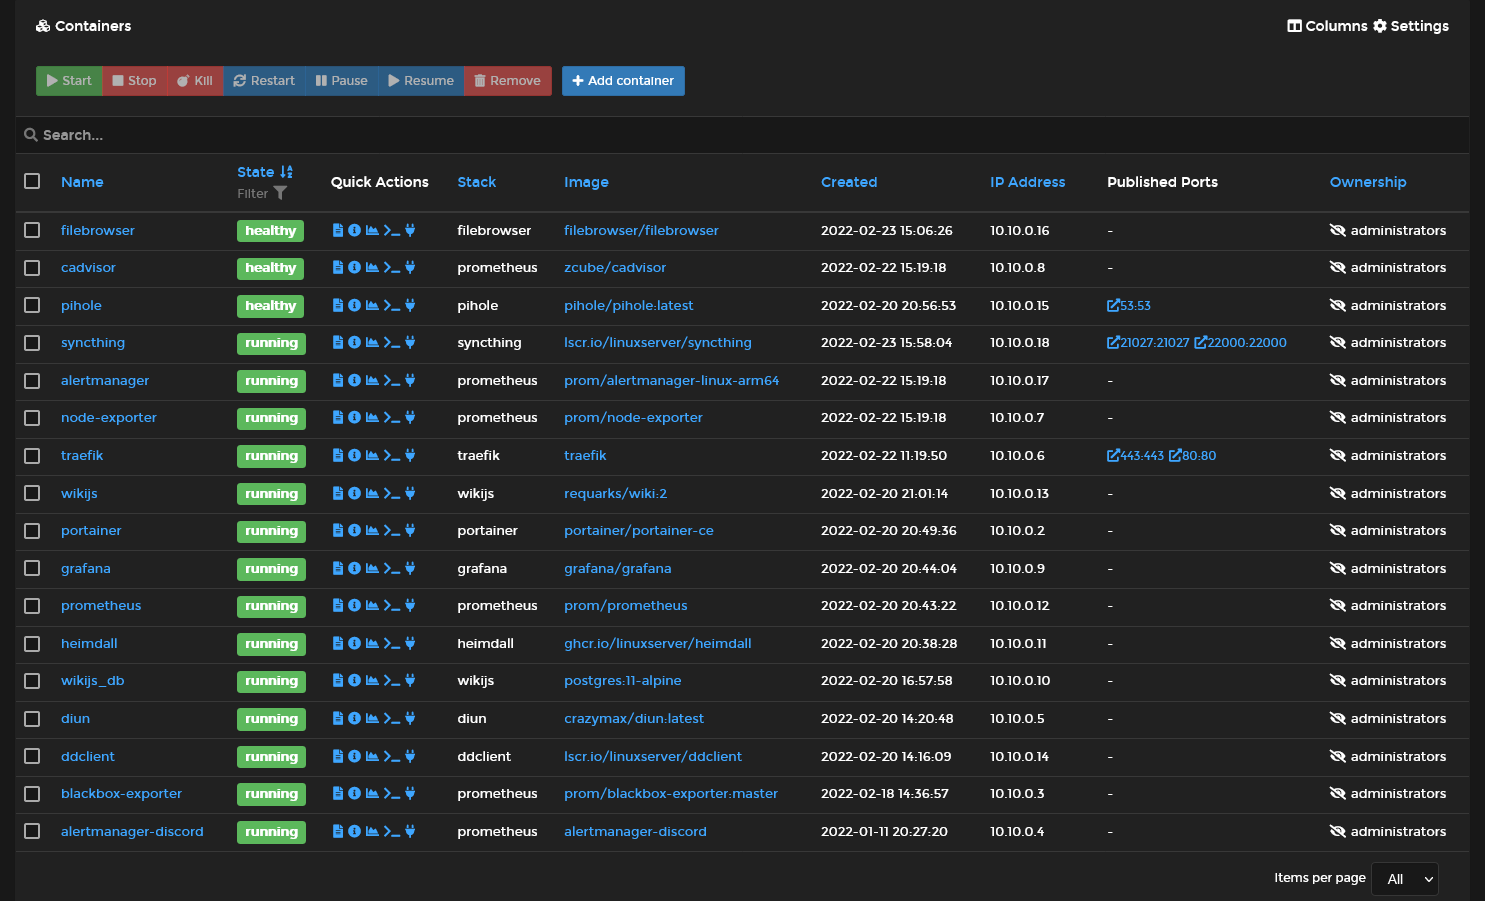
Task: Open logs icon for pihole container
Action: 338,306
